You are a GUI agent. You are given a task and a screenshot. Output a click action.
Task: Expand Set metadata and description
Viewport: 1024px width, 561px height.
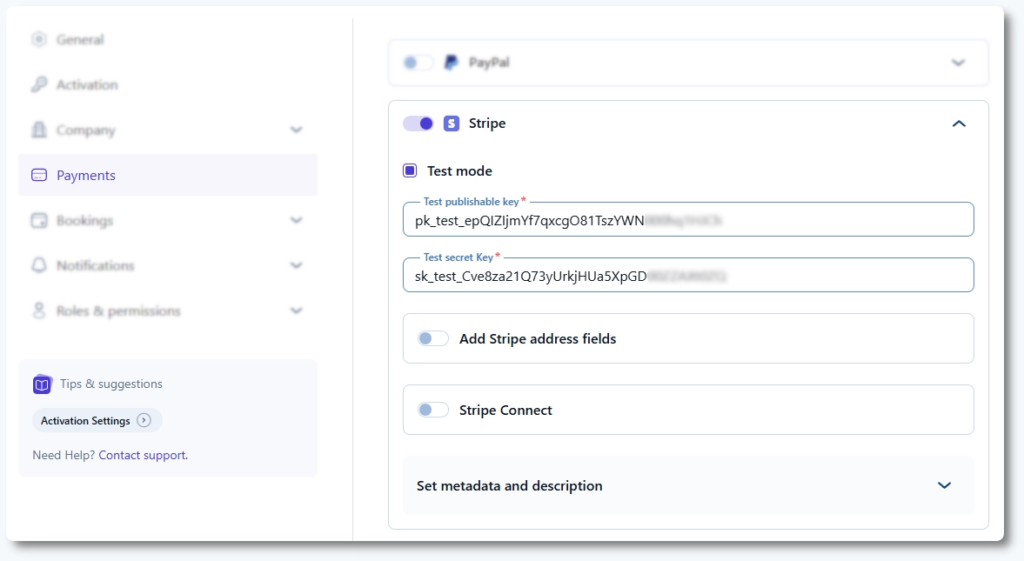(x=944, y=486)
